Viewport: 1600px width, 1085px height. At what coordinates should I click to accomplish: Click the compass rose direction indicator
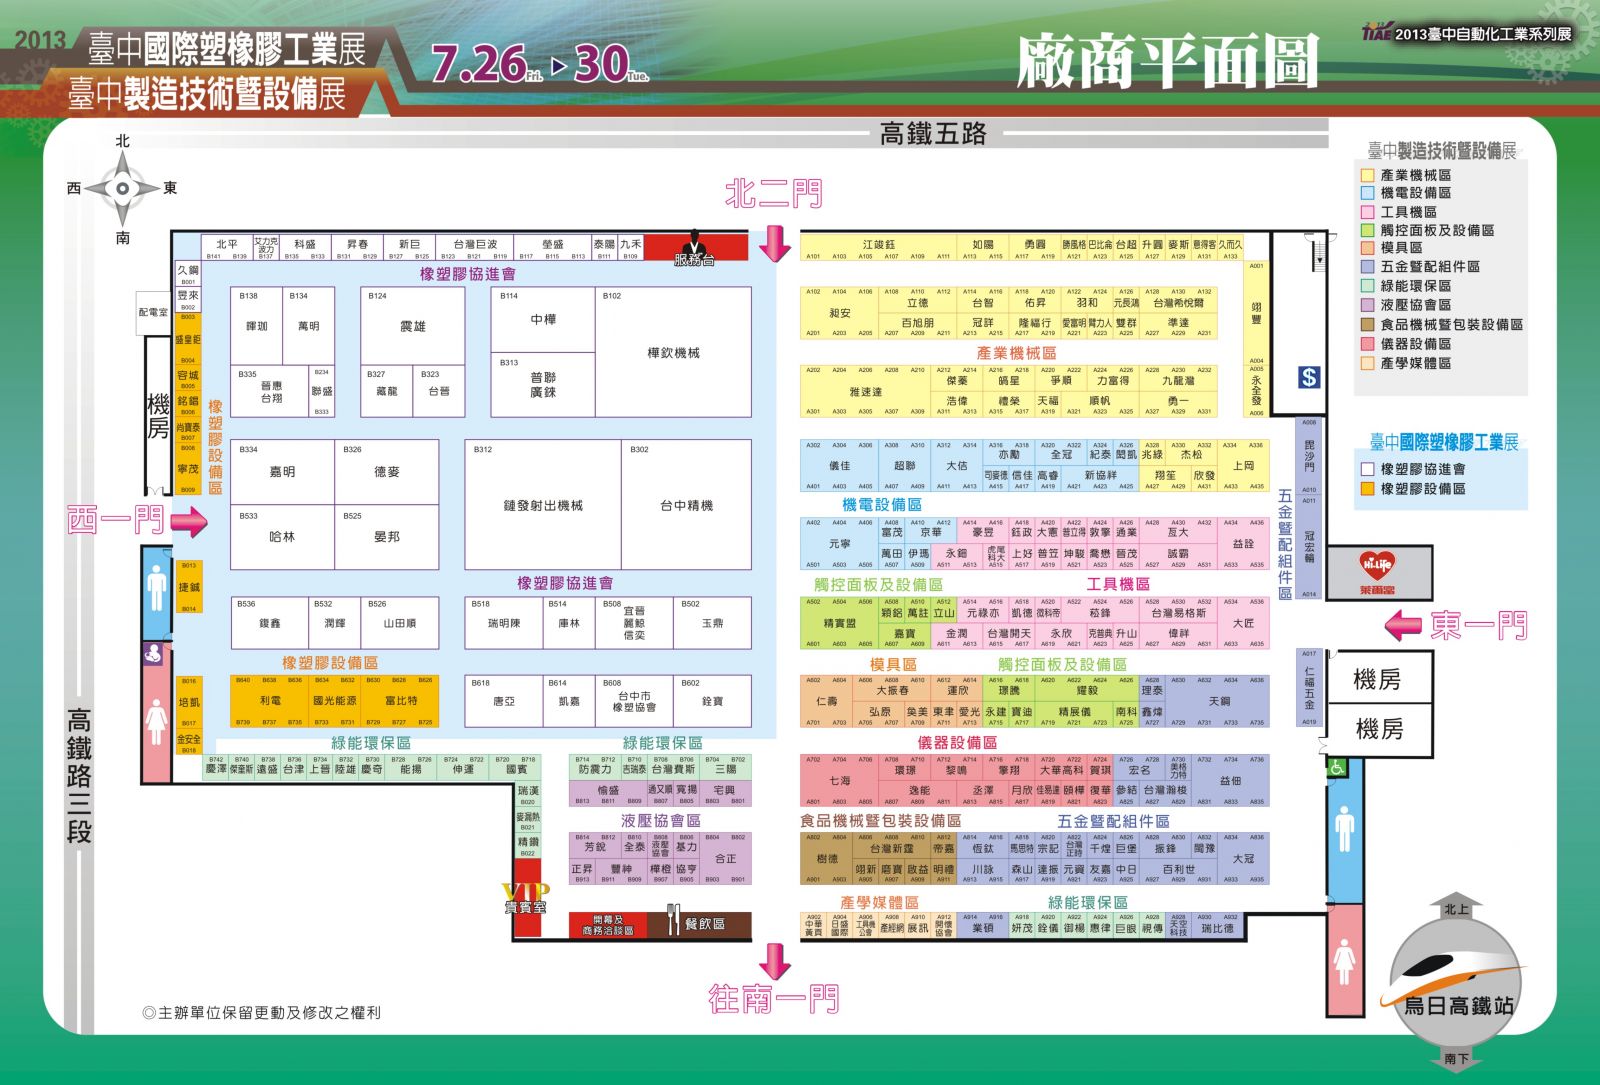coord(122,188)
